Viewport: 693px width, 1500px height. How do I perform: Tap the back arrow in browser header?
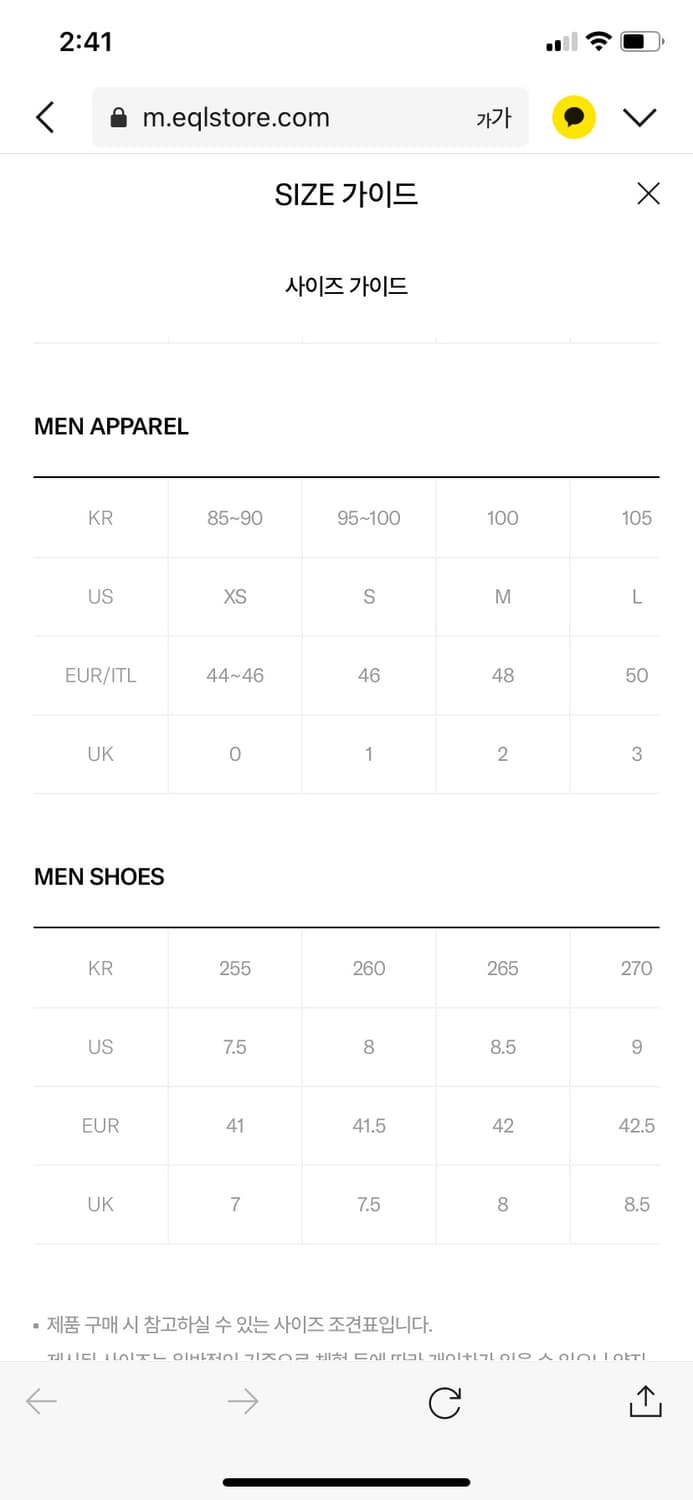[x=45, y=118]
